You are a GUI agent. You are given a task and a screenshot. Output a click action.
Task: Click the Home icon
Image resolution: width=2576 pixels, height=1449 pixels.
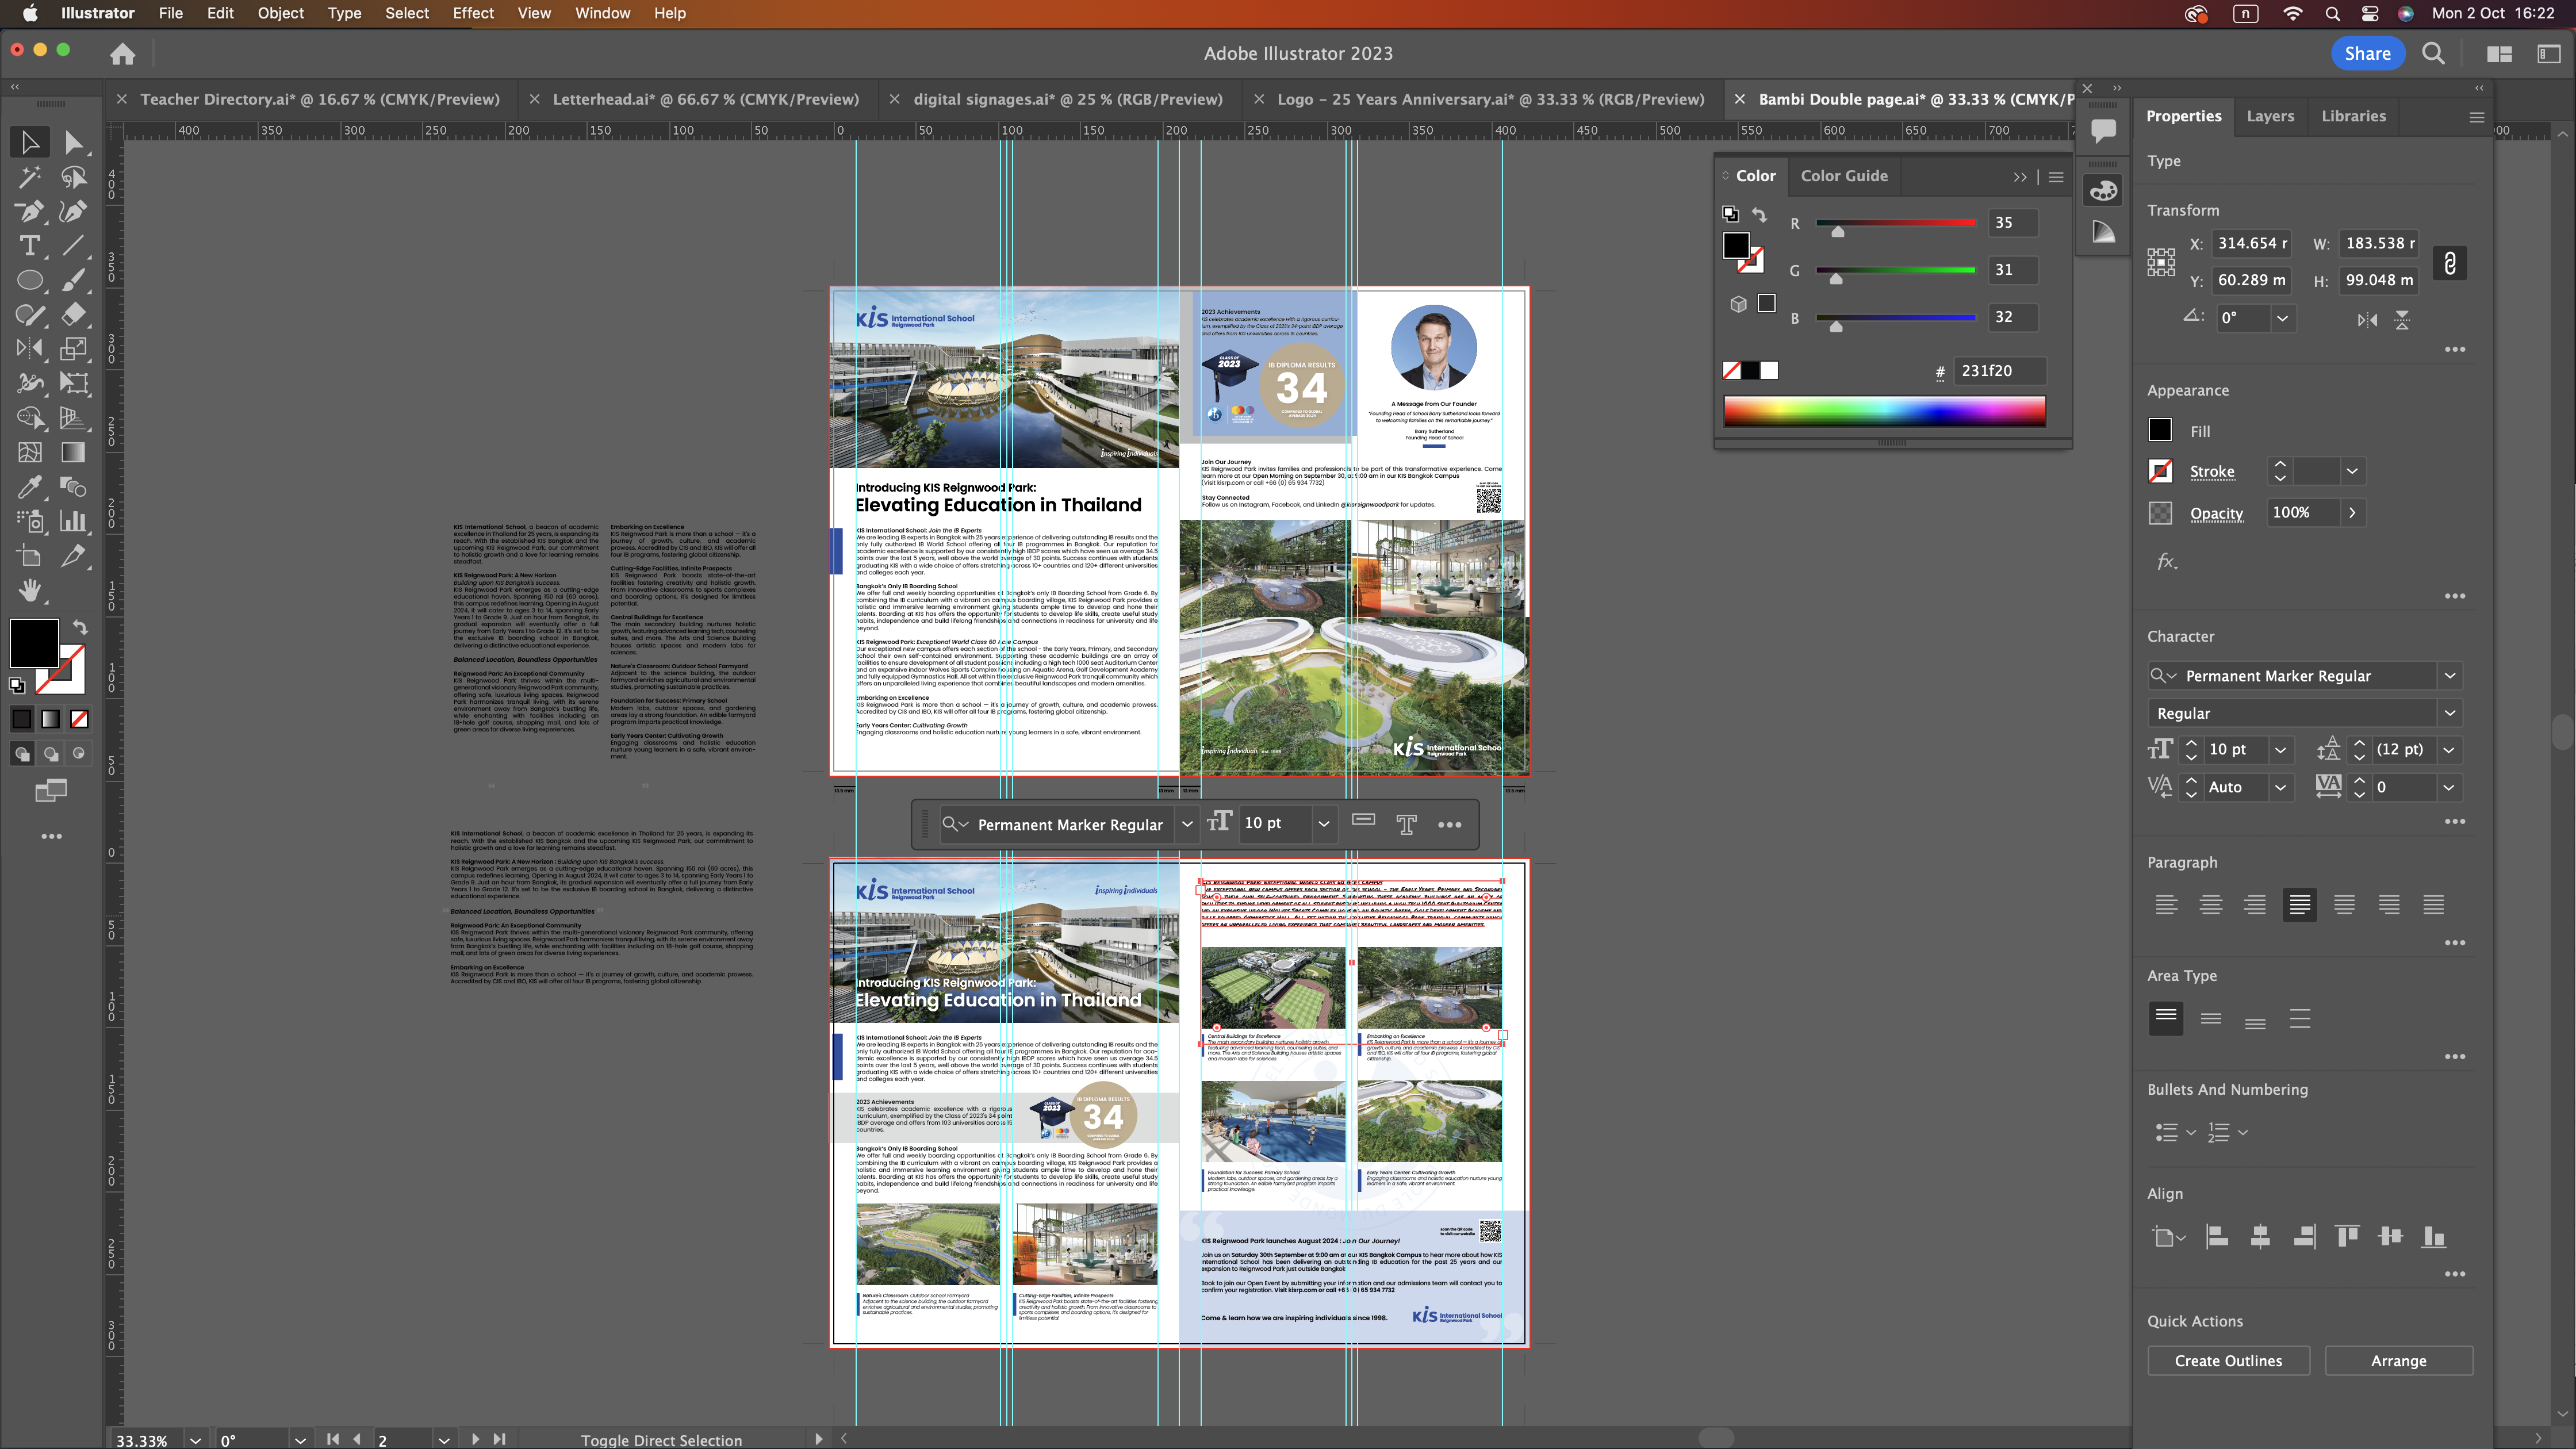[122, 54]
